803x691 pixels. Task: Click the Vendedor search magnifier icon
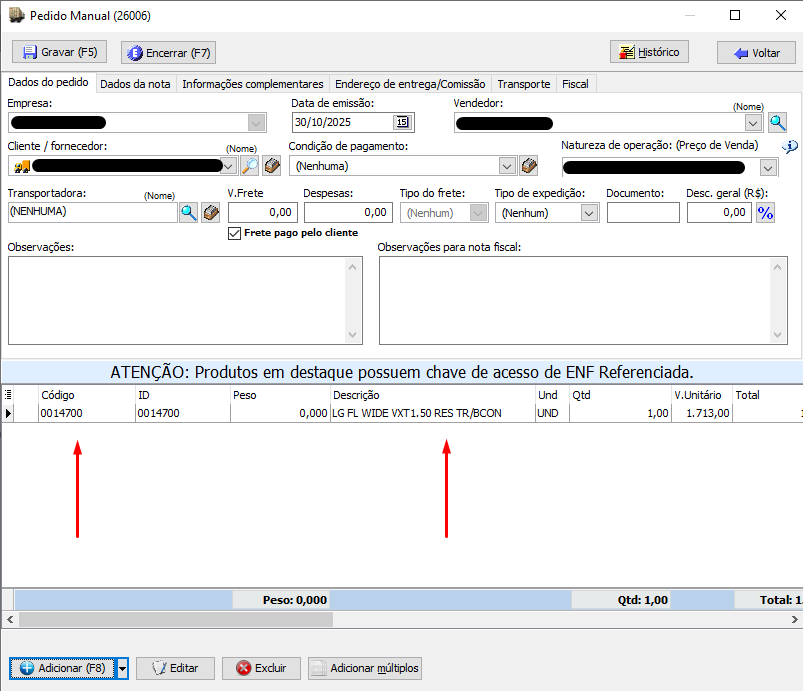point(777,123)
